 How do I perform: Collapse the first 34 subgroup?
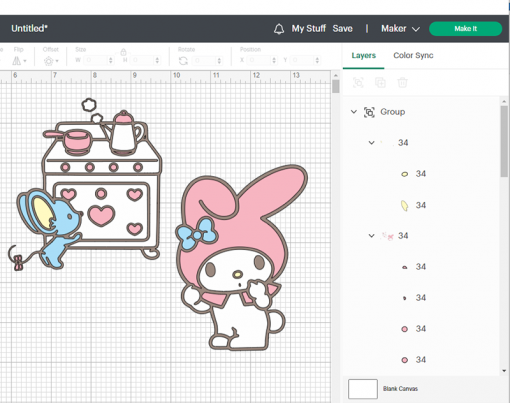pos(371,143)
